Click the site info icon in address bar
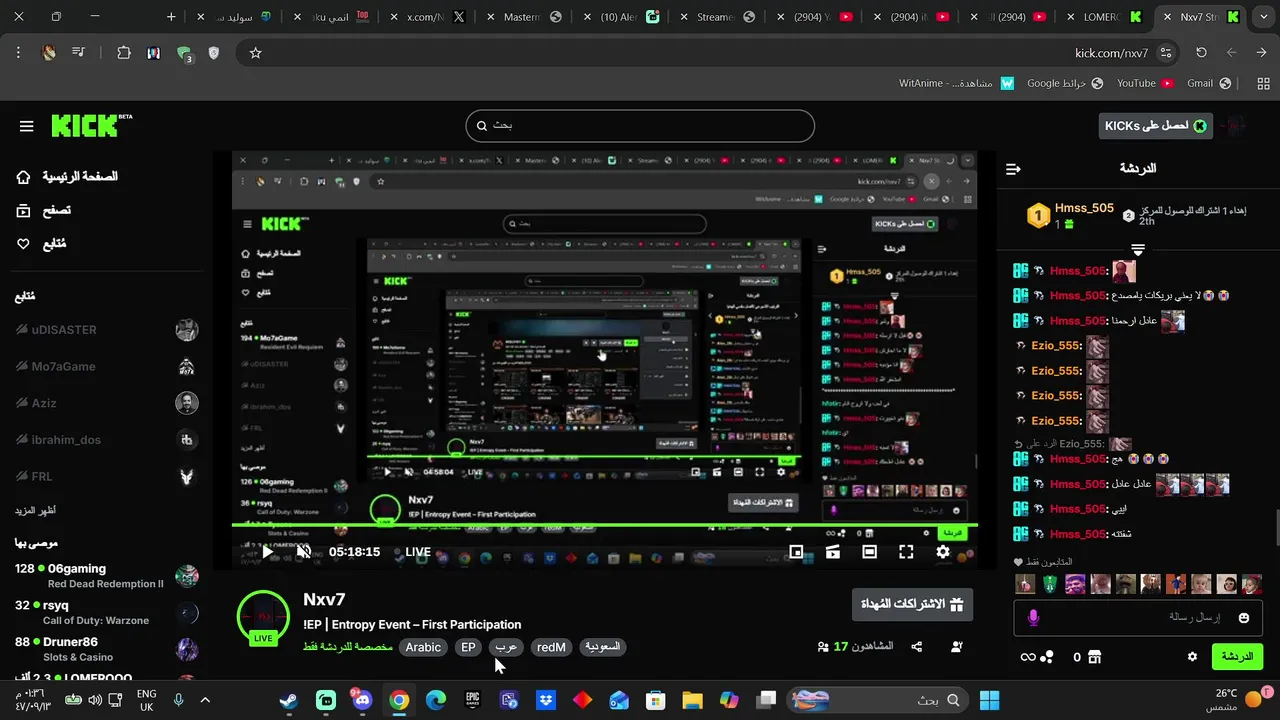Image resolution: width=1280 pixels, height=720 pixels. point(1165,53)
